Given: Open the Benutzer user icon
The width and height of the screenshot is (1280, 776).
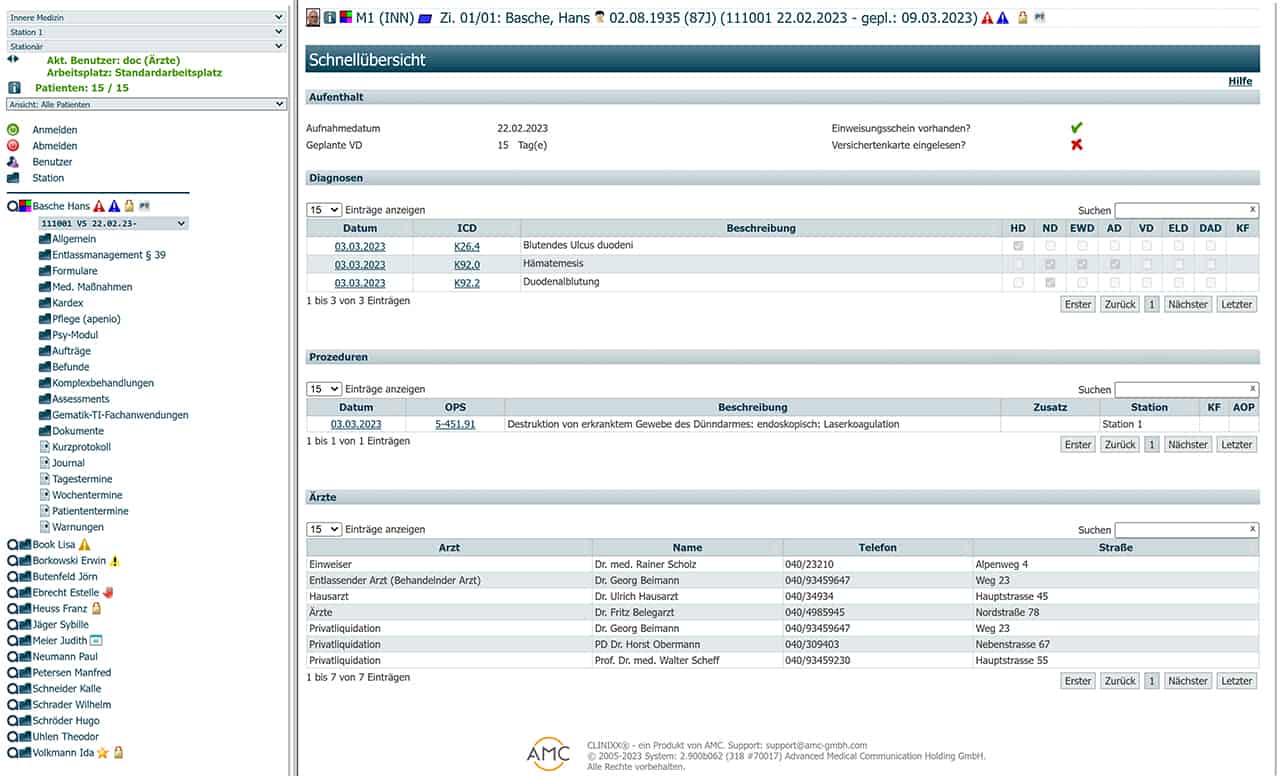Looking at the screenshot, I should coord(13,162).
